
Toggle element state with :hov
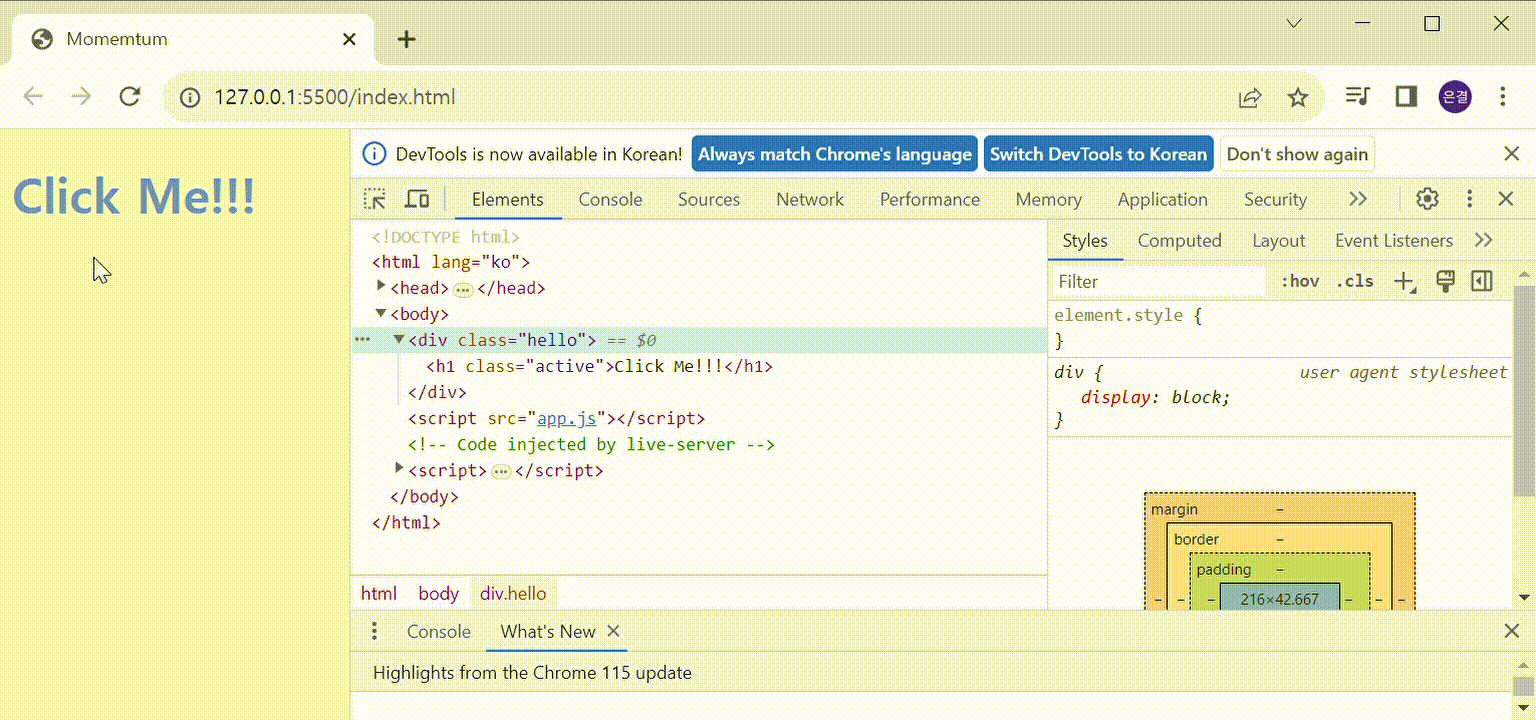1300,282
